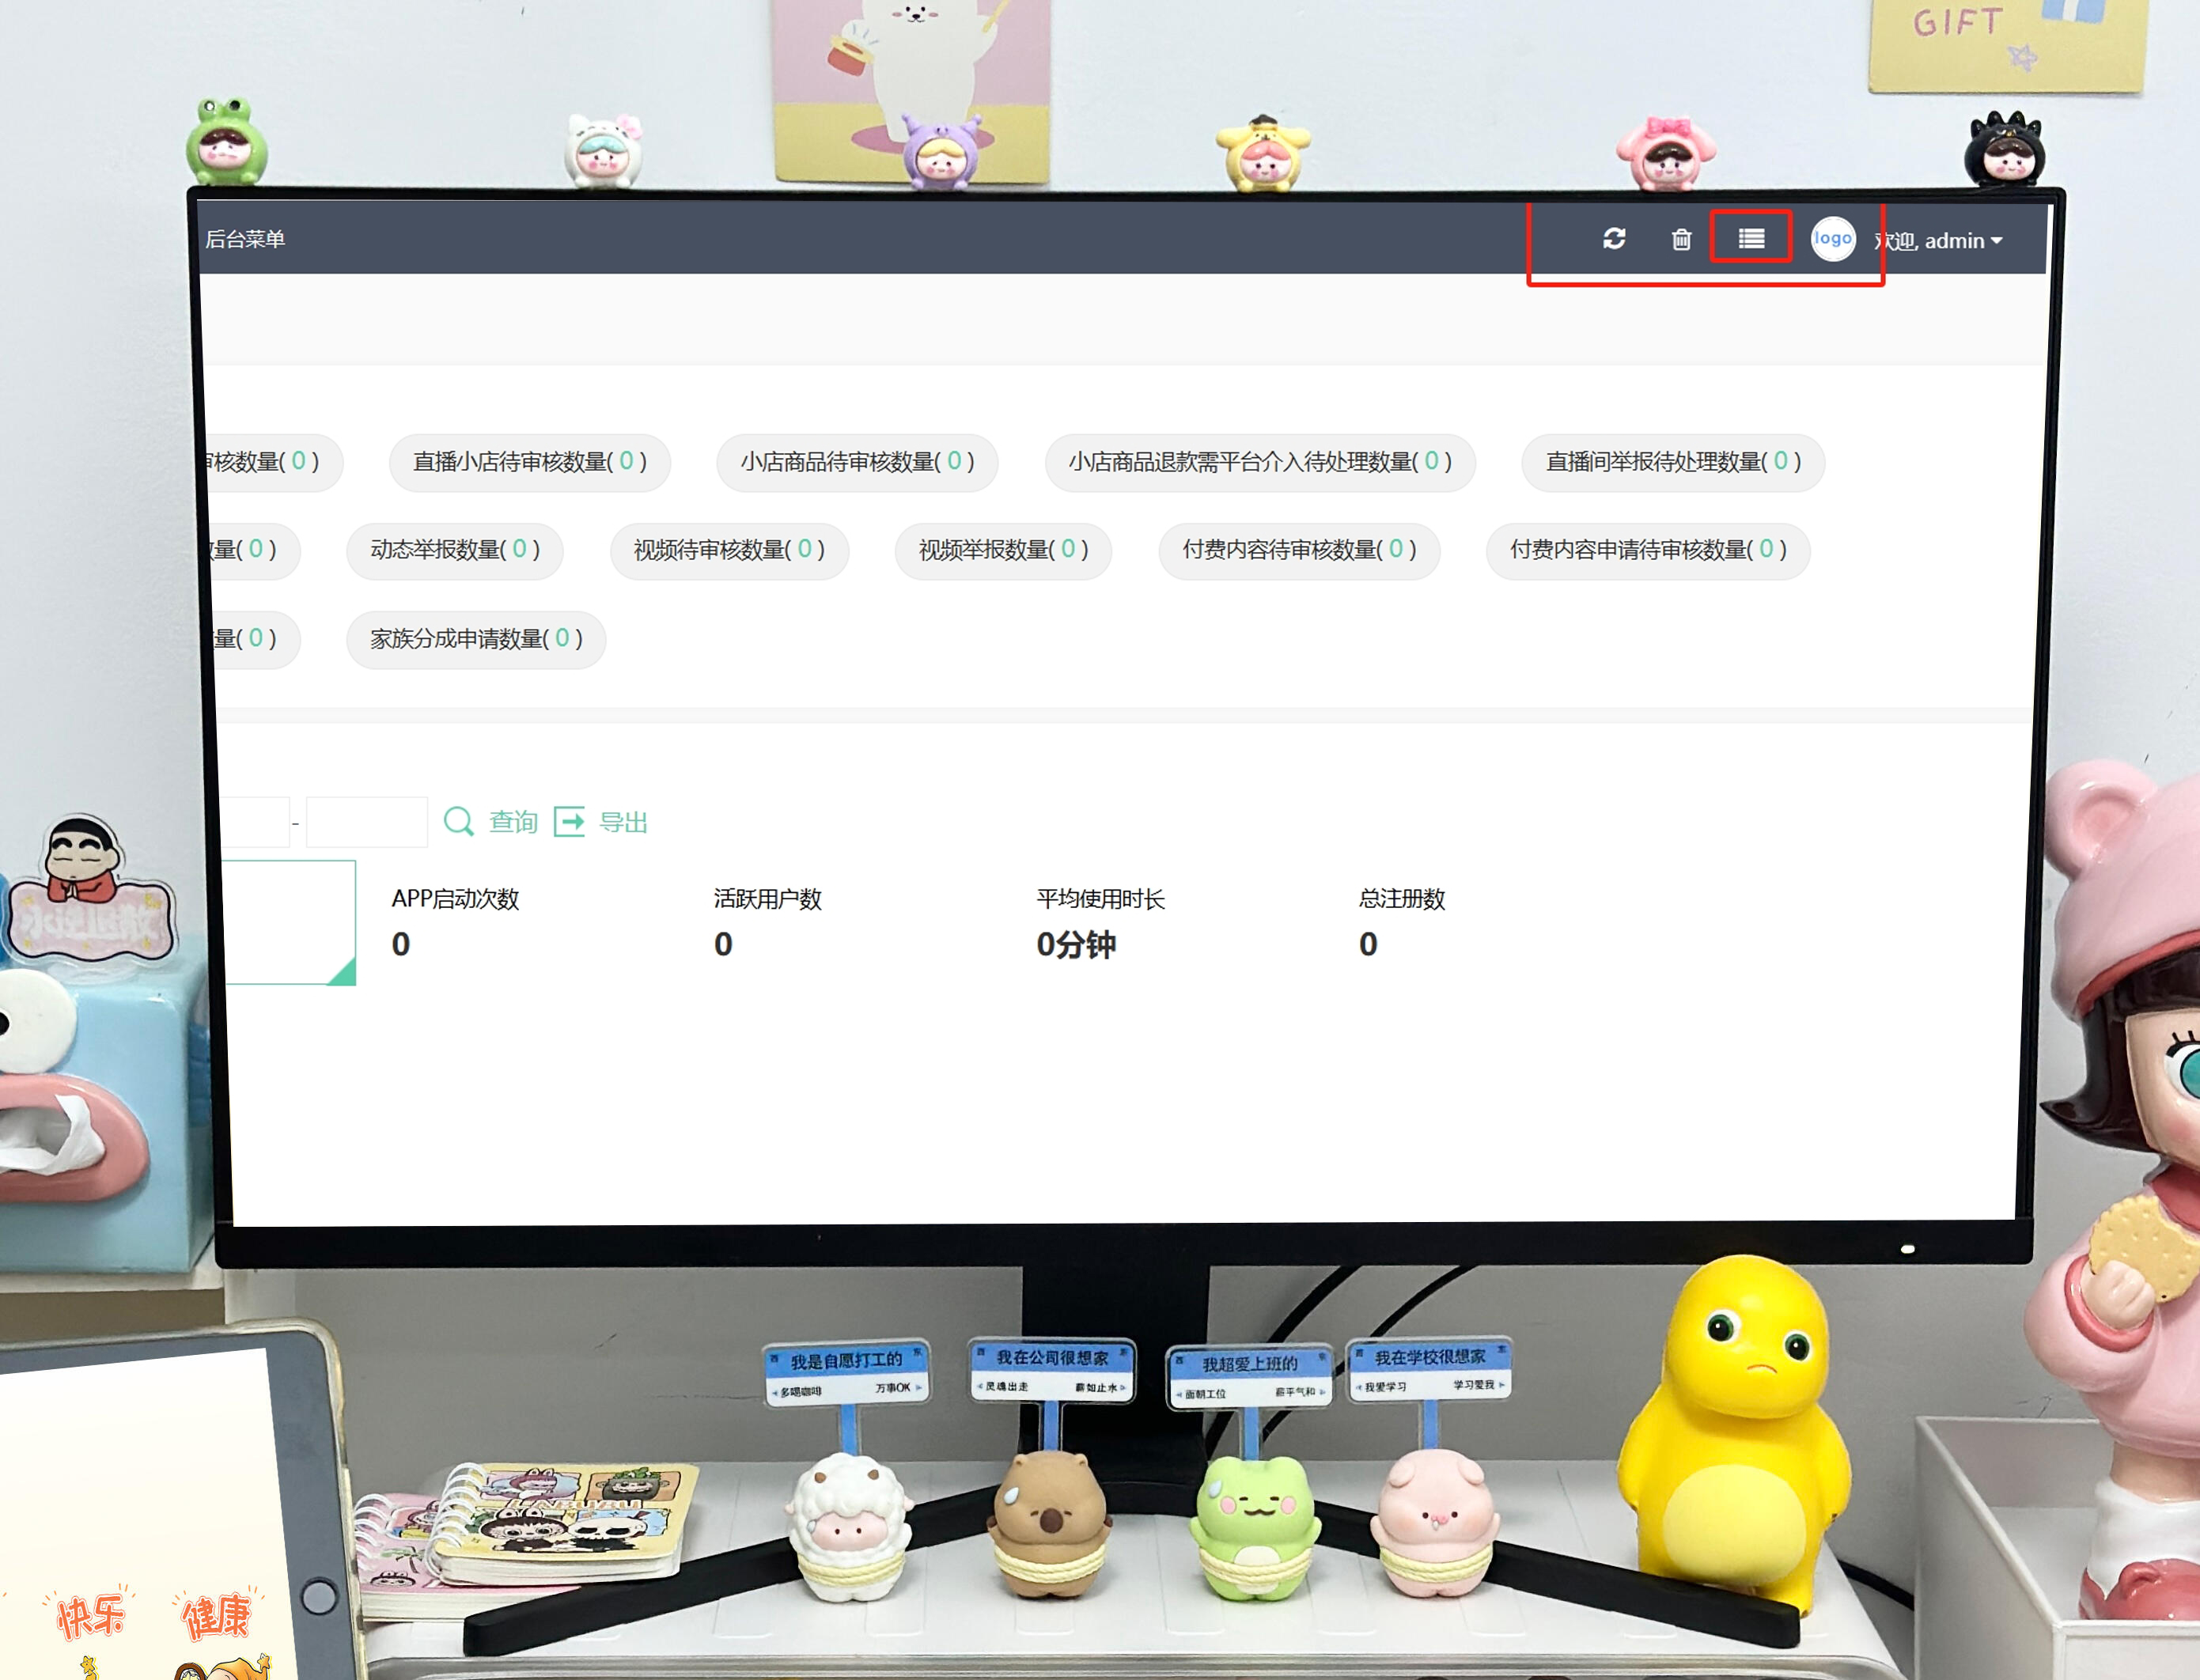Open 付费内容待审核数量 tag

click(x=1298, y=550)
